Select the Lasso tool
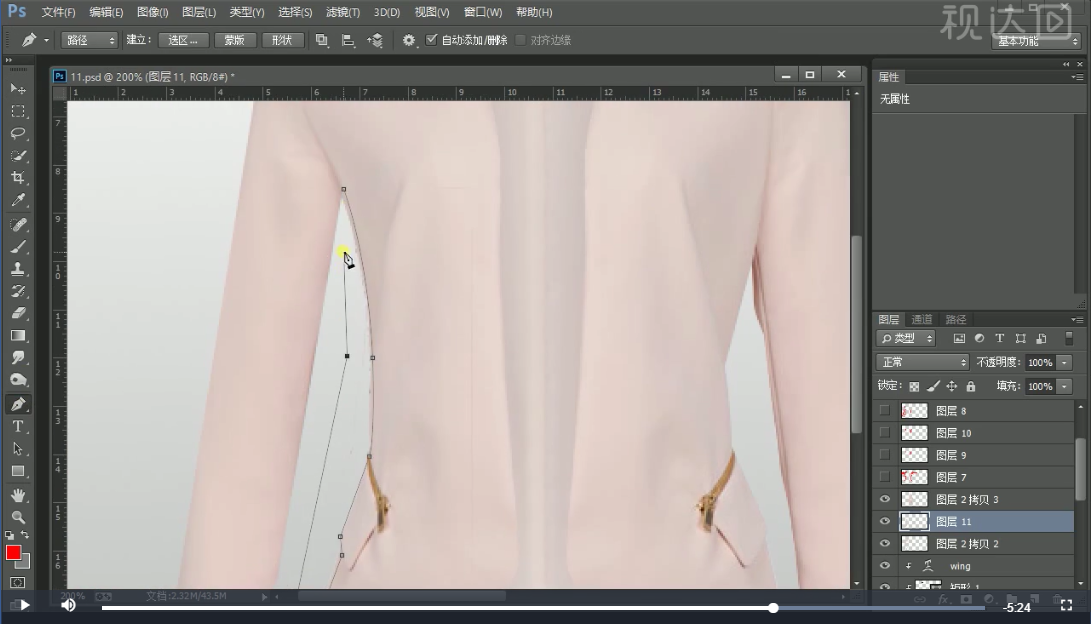1091x624 pixels. [18, 134]
